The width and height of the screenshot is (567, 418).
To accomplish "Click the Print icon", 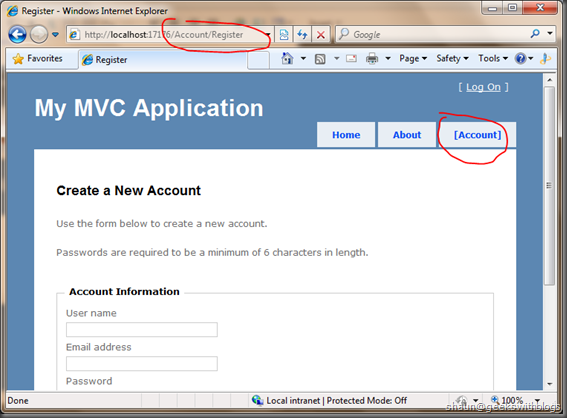I will pyautogui.click(x=372, y=58).
